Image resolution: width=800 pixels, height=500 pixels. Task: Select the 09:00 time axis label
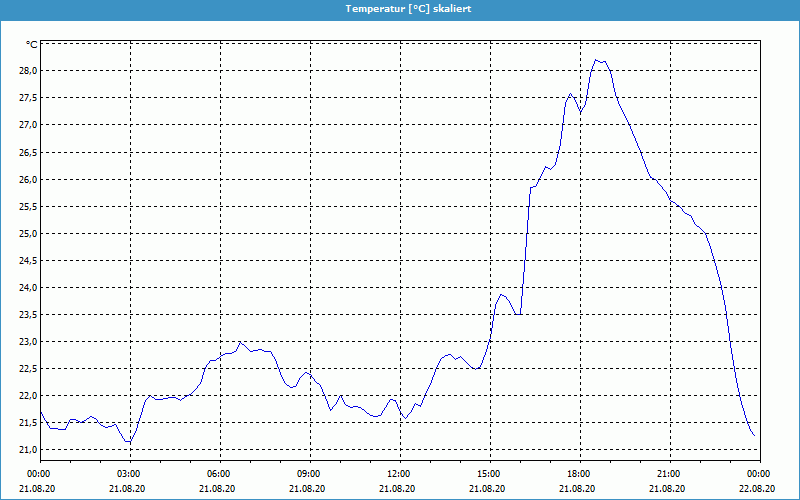pos(309,473)
